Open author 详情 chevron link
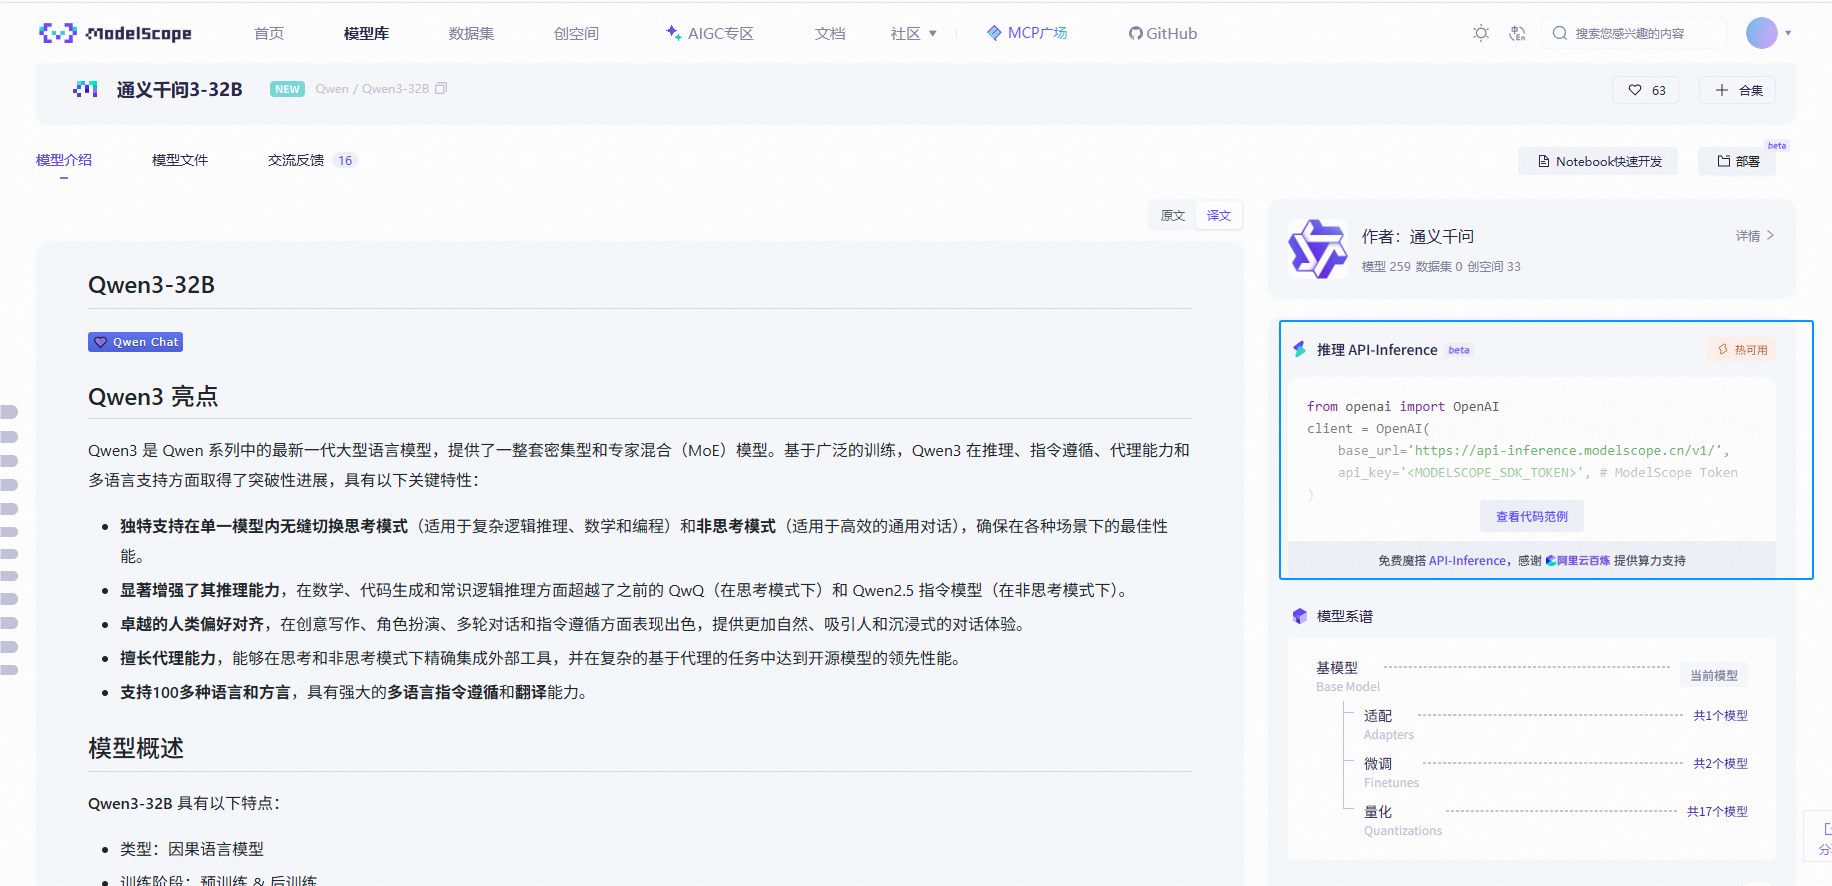 click(x=1755, y=236)
